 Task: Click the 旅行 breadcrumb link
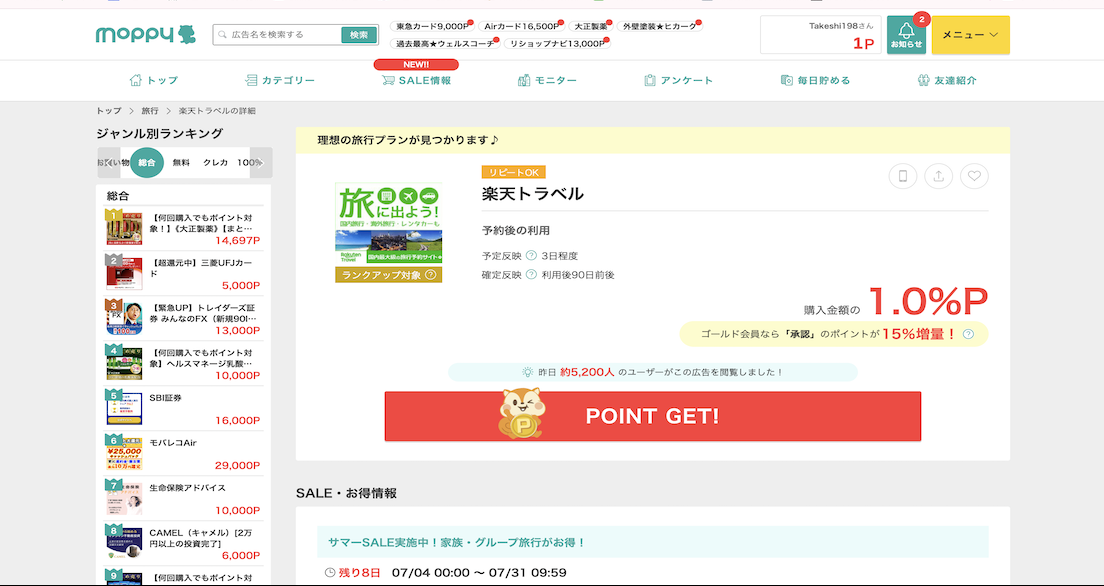pyautogui.click(x=150, y=111)
